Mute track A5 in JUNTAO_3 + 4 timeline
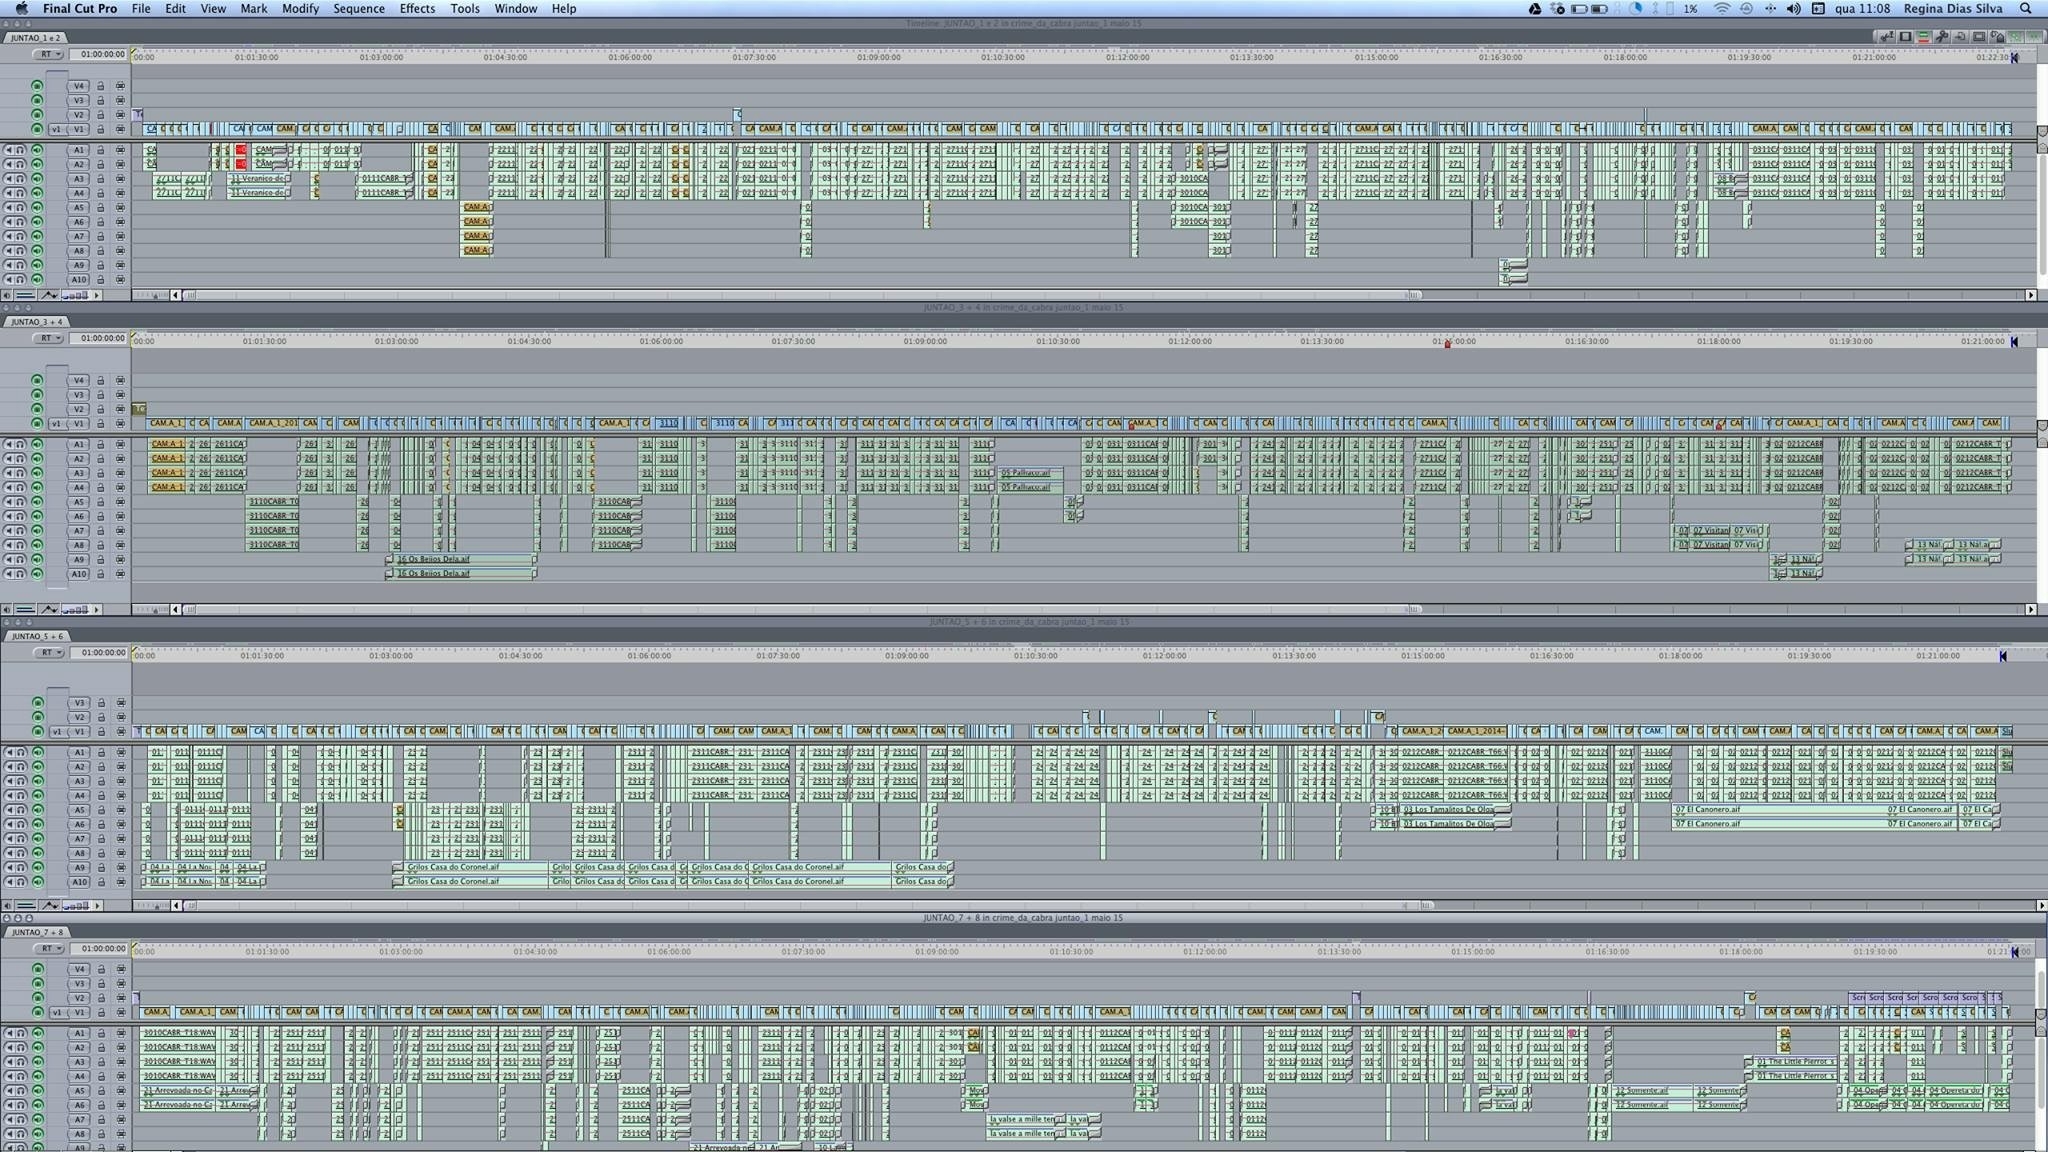The image size is (2048, 1152). coord(9,502)
